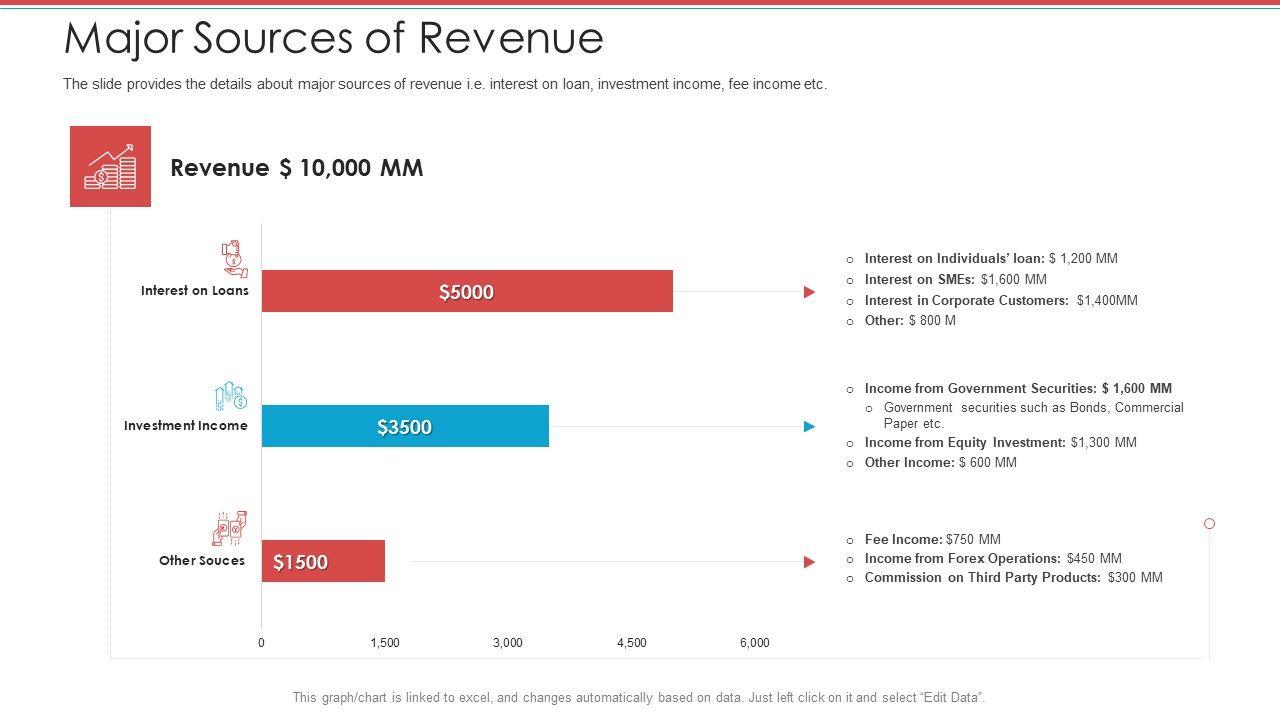The width and height of the screenshot is (1280, 720).
Task: Click the Major Sources of Revenue title
Action: 333,38
